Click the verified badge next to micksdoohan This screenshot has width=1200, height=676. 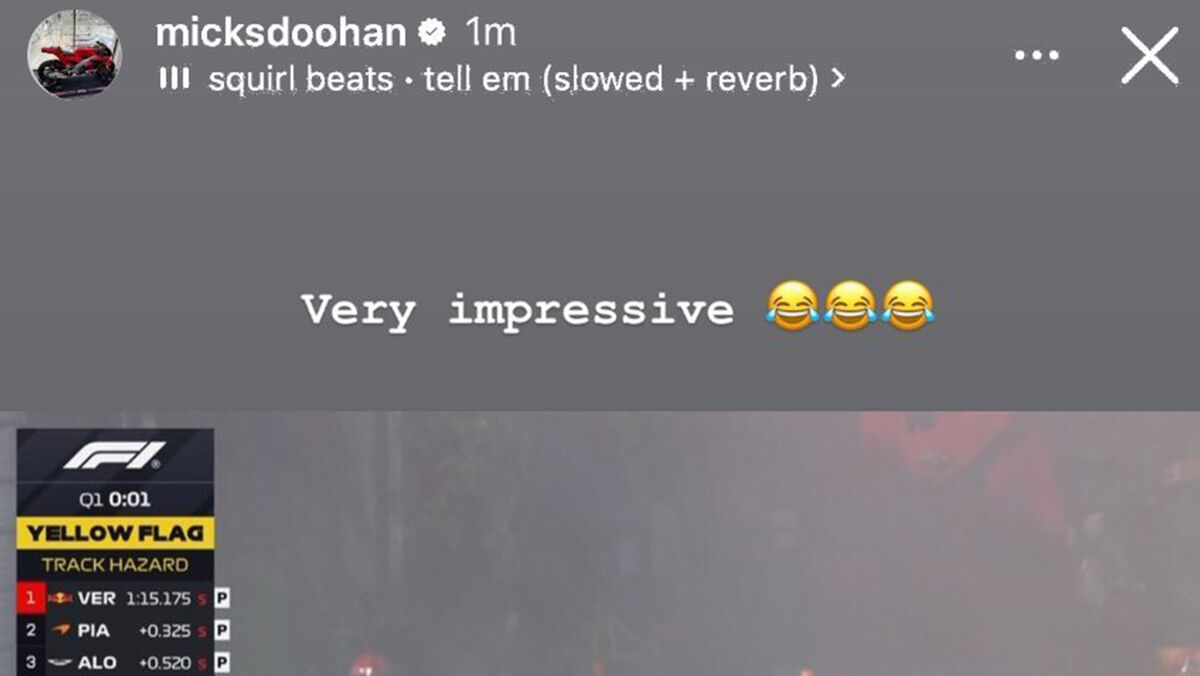point(432,34)
